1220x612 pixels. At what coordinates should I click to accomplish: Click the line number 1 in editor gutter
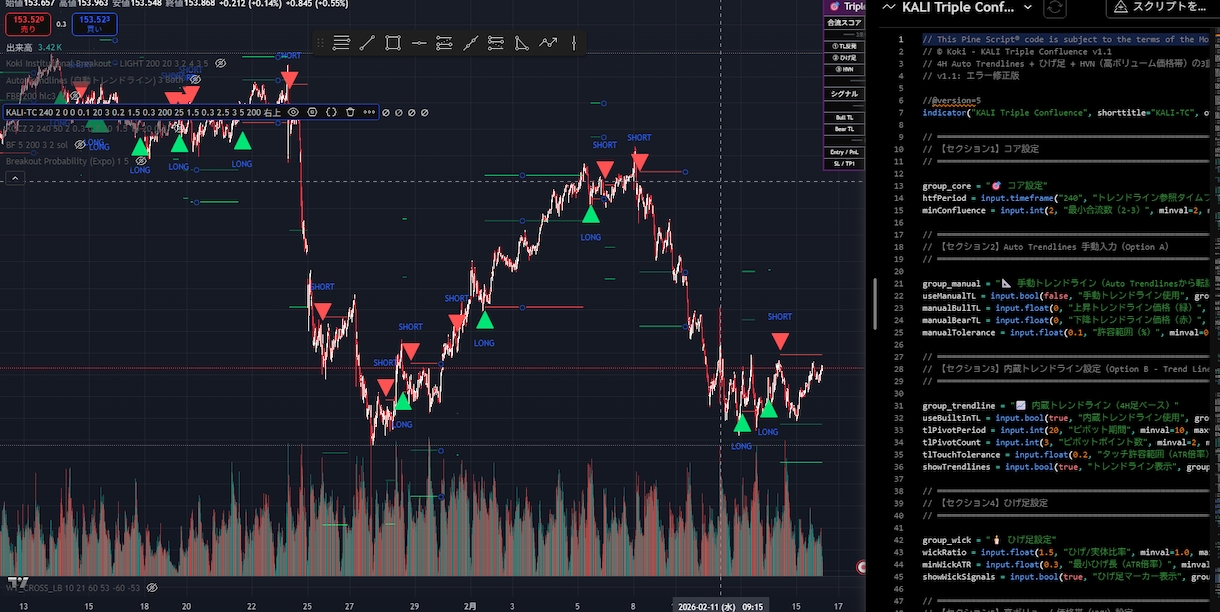point(901,40)
